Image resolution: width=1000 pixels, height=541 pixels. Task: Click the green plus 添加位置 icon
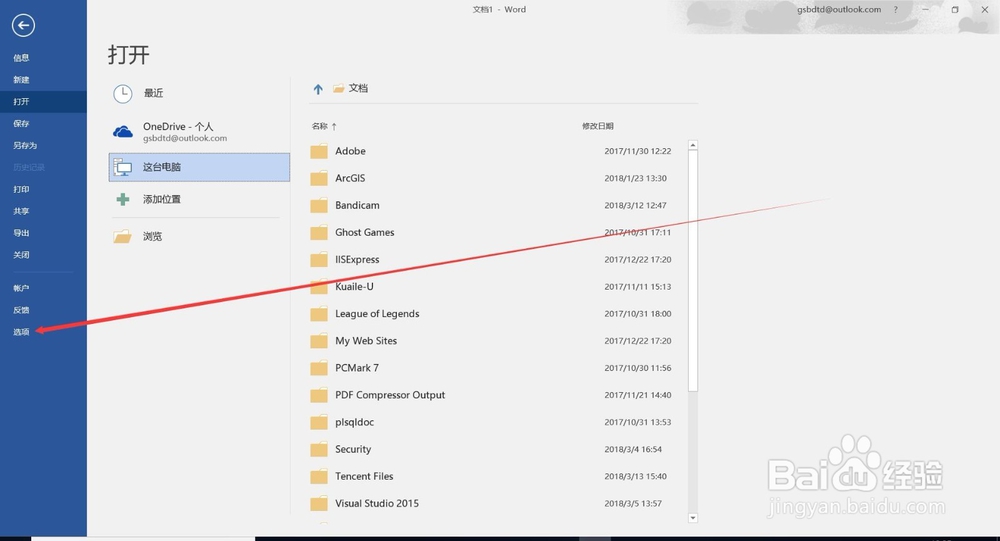pos(122,200)
